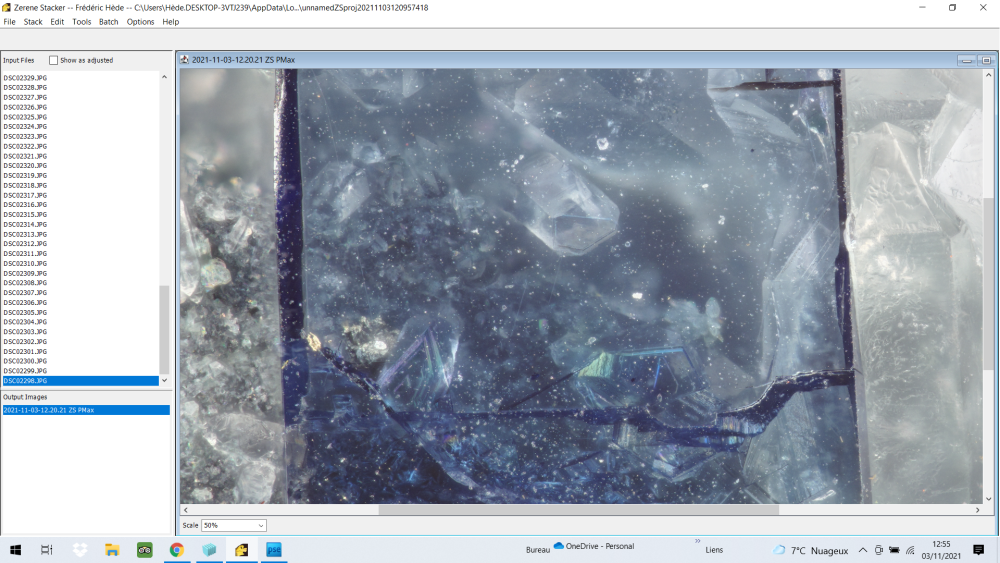The width and height of the screenshot is (1000, 563).
Task: Click the image horizontal scrollbar thumb
Action: [x=578, y=510]
